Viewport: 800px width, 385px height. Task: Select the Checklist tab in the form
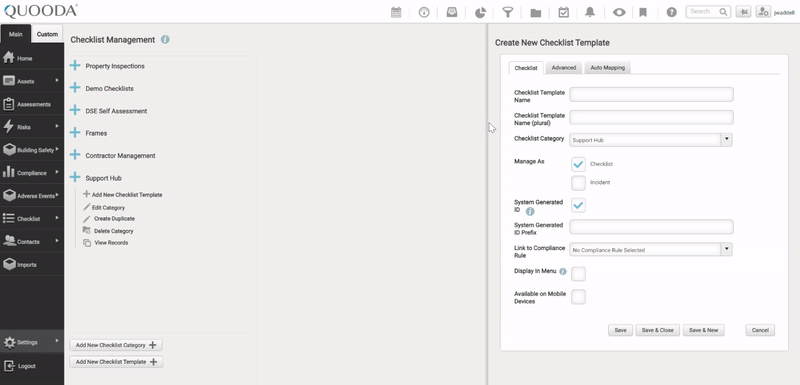(x=526, y=68)
